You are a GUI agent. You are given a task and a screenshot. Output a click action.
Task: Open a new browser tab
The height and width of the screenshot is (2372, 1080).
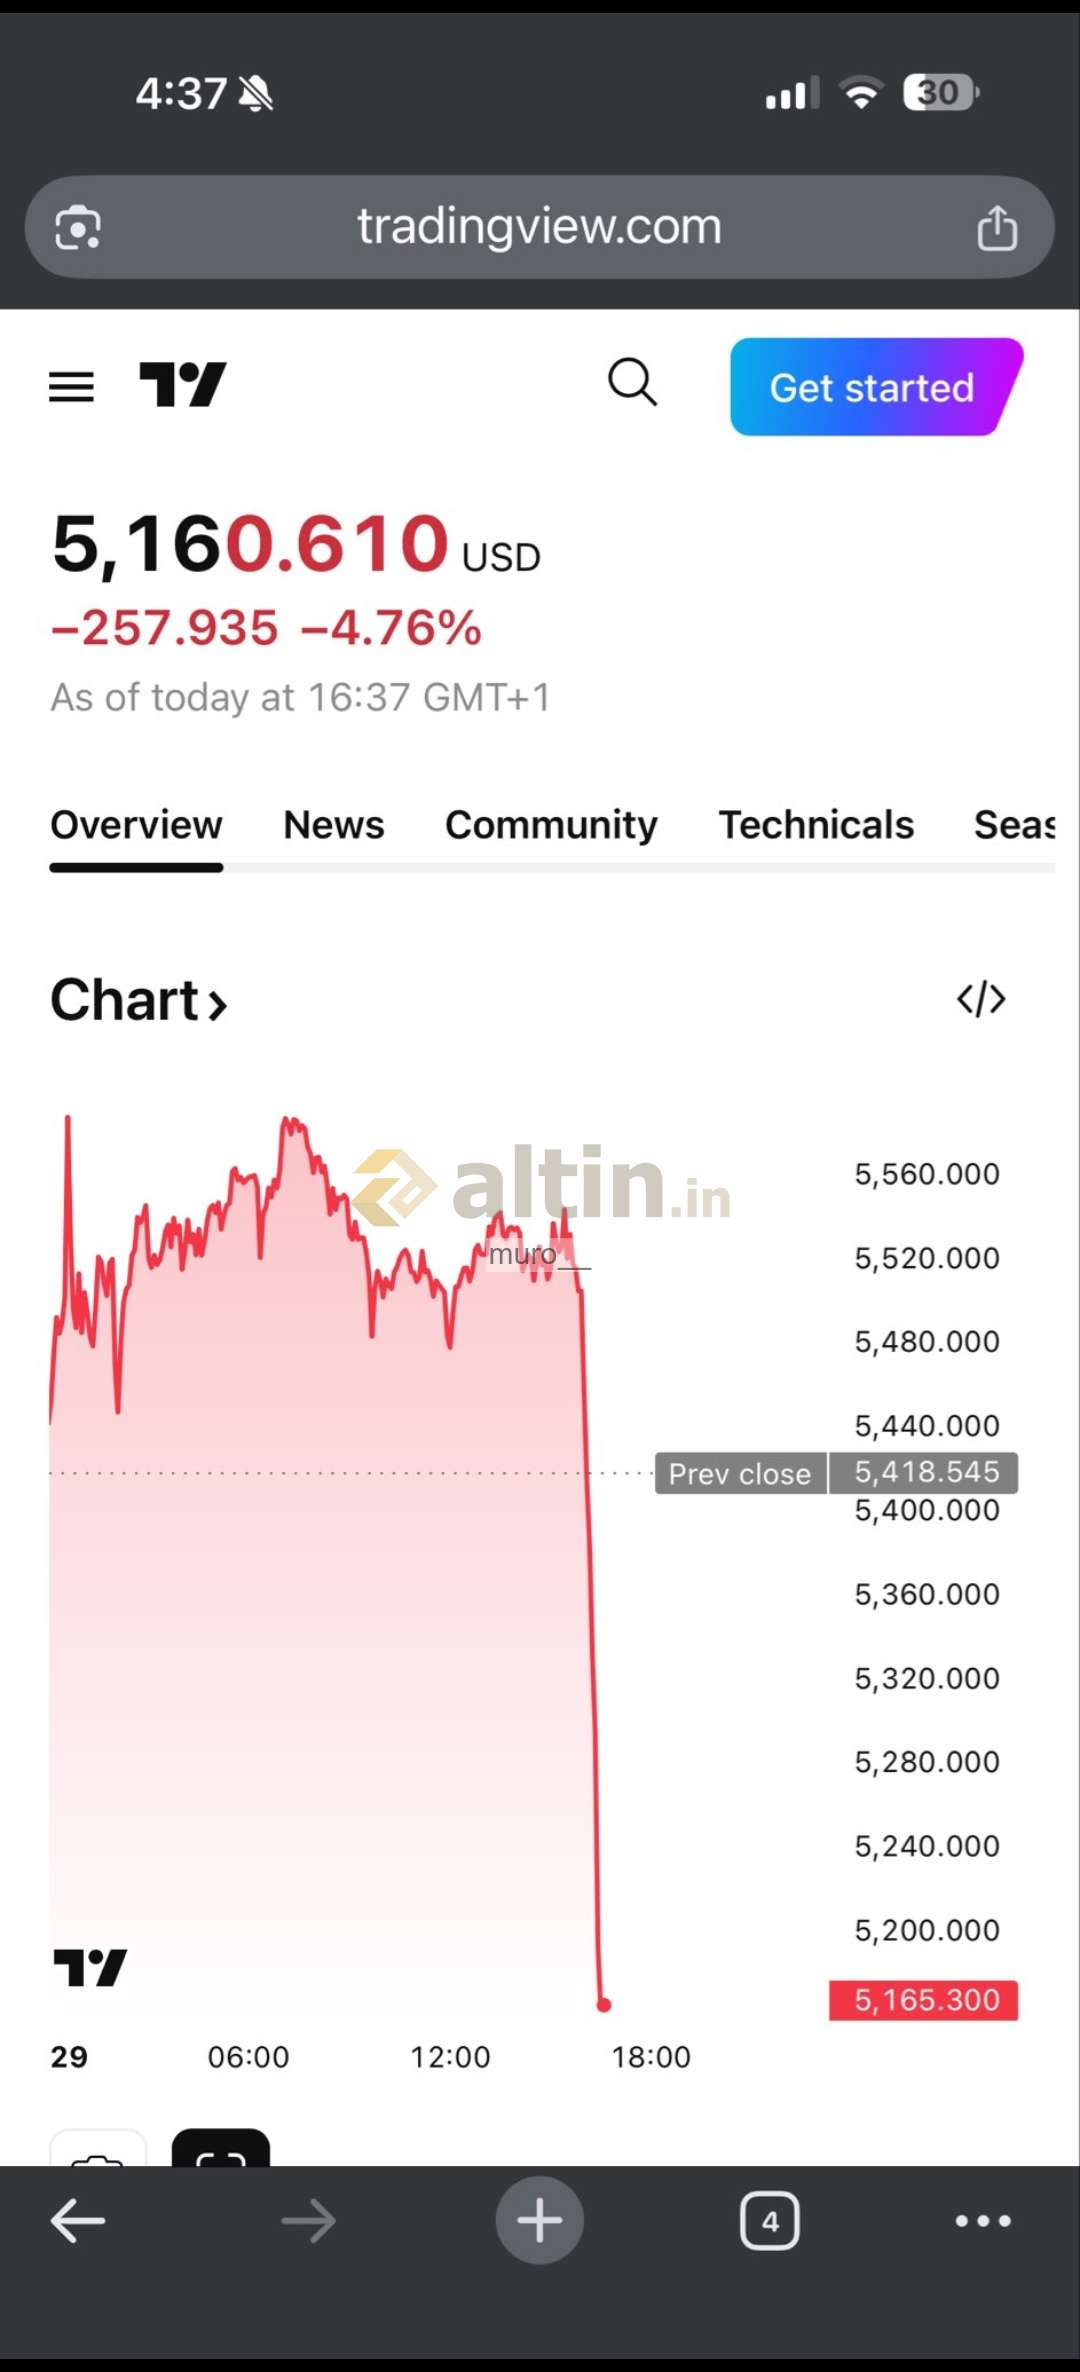click(539, 2220)
